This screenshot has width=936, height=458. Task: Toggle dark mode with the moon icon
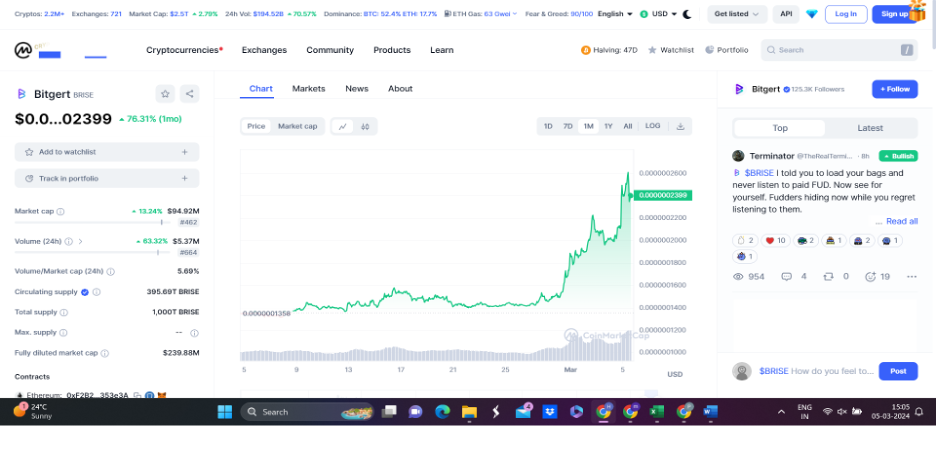(687, 14)
